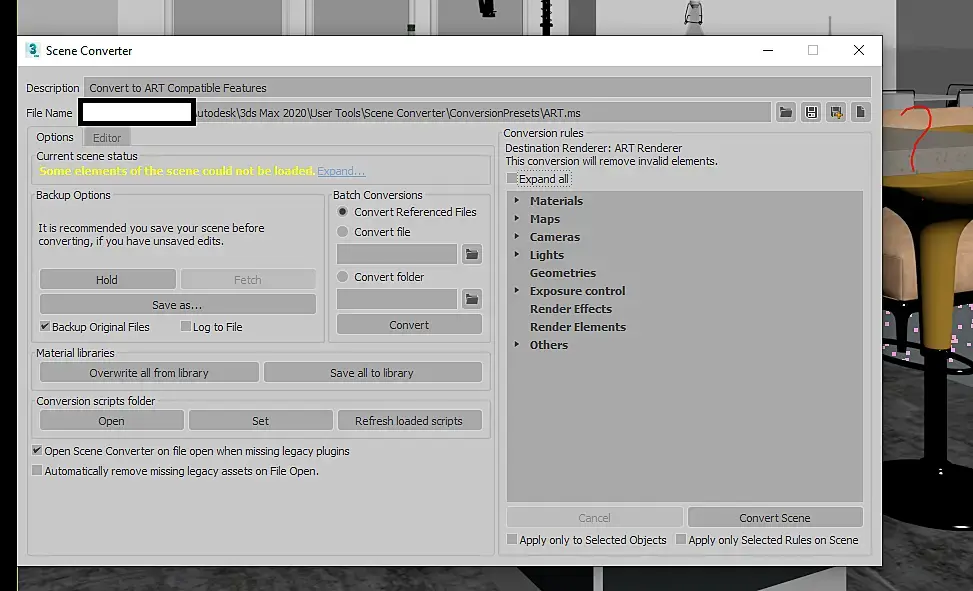Click the save preset as icon
Viewport: 973px width, 591px height.
point(836,112)
